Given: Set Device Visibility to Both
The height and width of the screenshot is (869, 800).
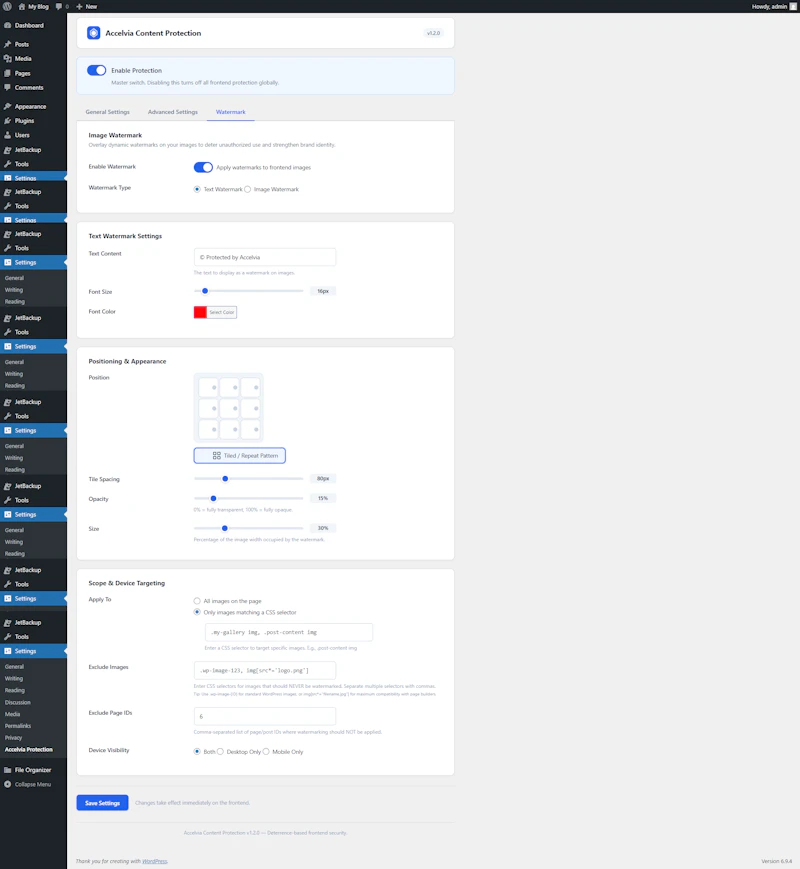Looking at the screenshot, I should point(197,752).
